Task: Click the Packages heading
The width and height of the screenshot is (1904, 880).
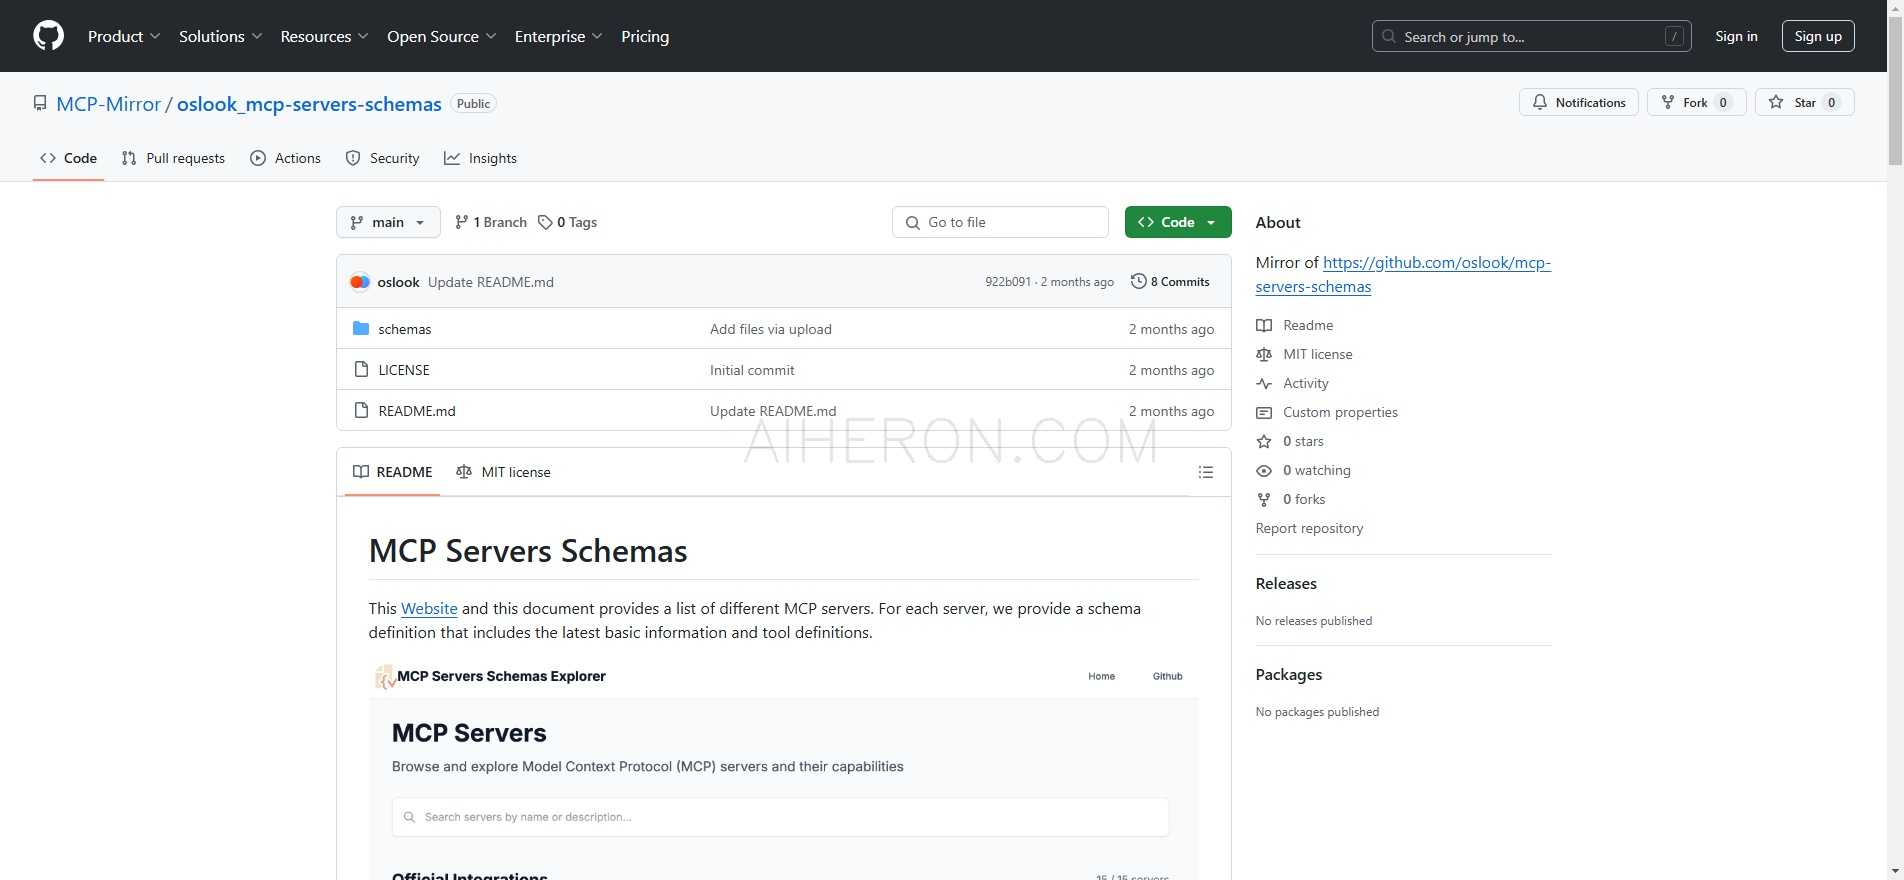Action: tap(1289, 674)
